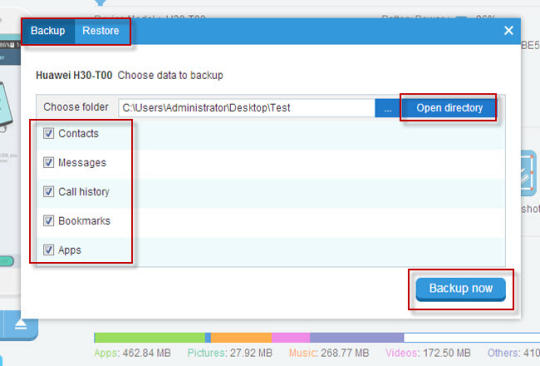Click the Huawei H30-T00 device name

[74, 75]
